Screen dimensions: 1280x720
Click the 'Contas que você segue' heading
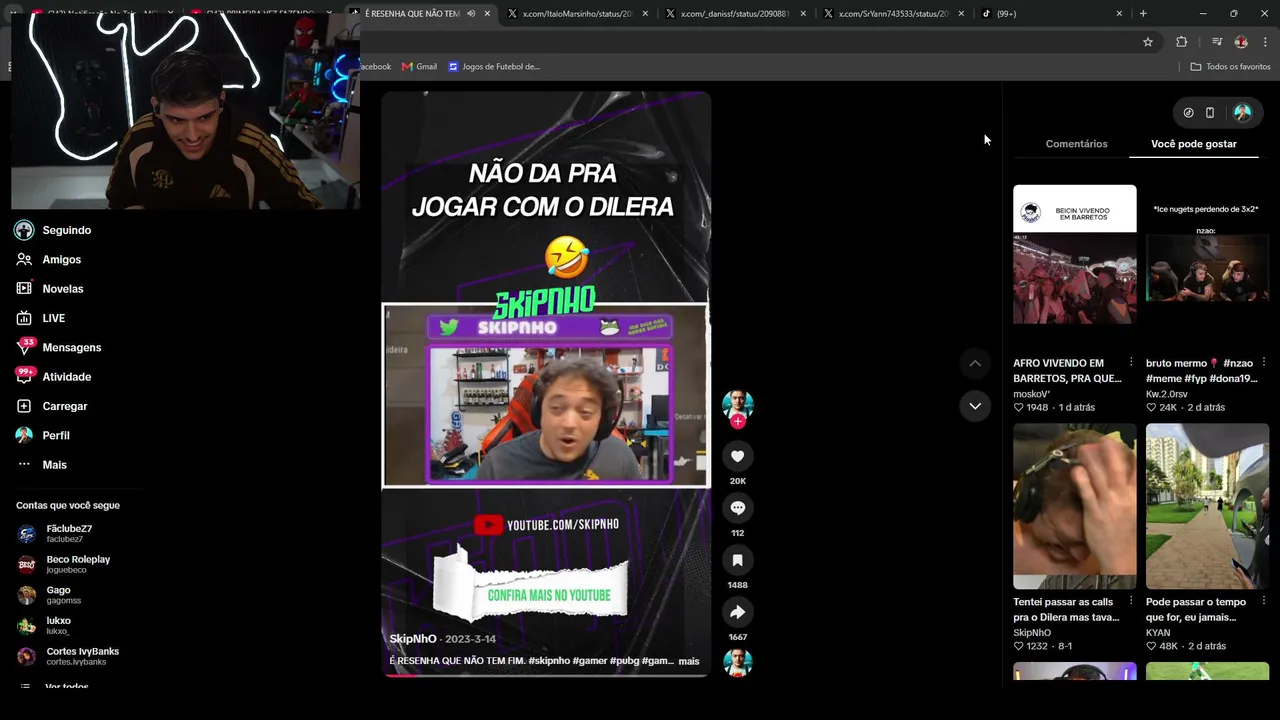(x=68, y=506)
